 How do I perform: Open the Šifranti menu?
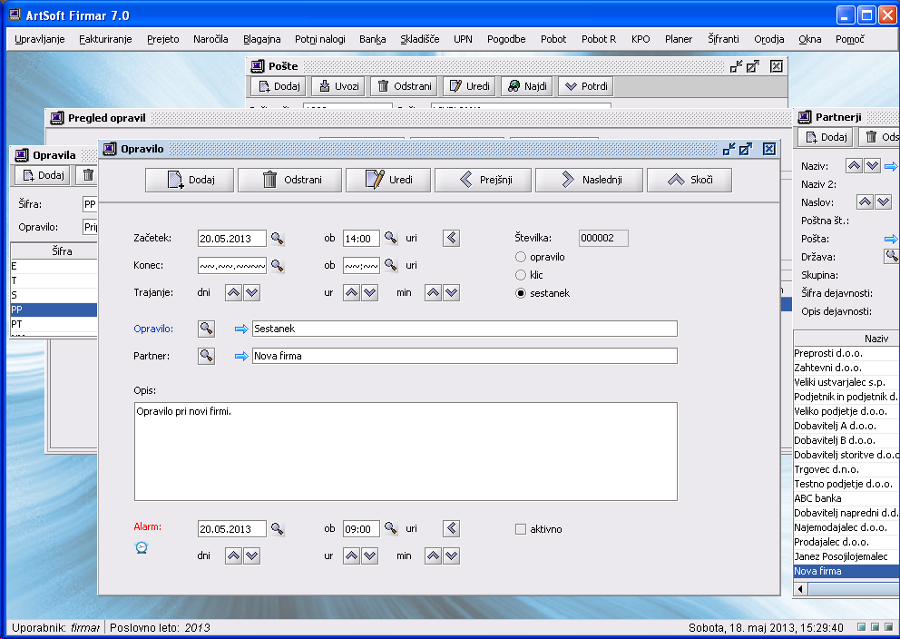pos(725,39)
